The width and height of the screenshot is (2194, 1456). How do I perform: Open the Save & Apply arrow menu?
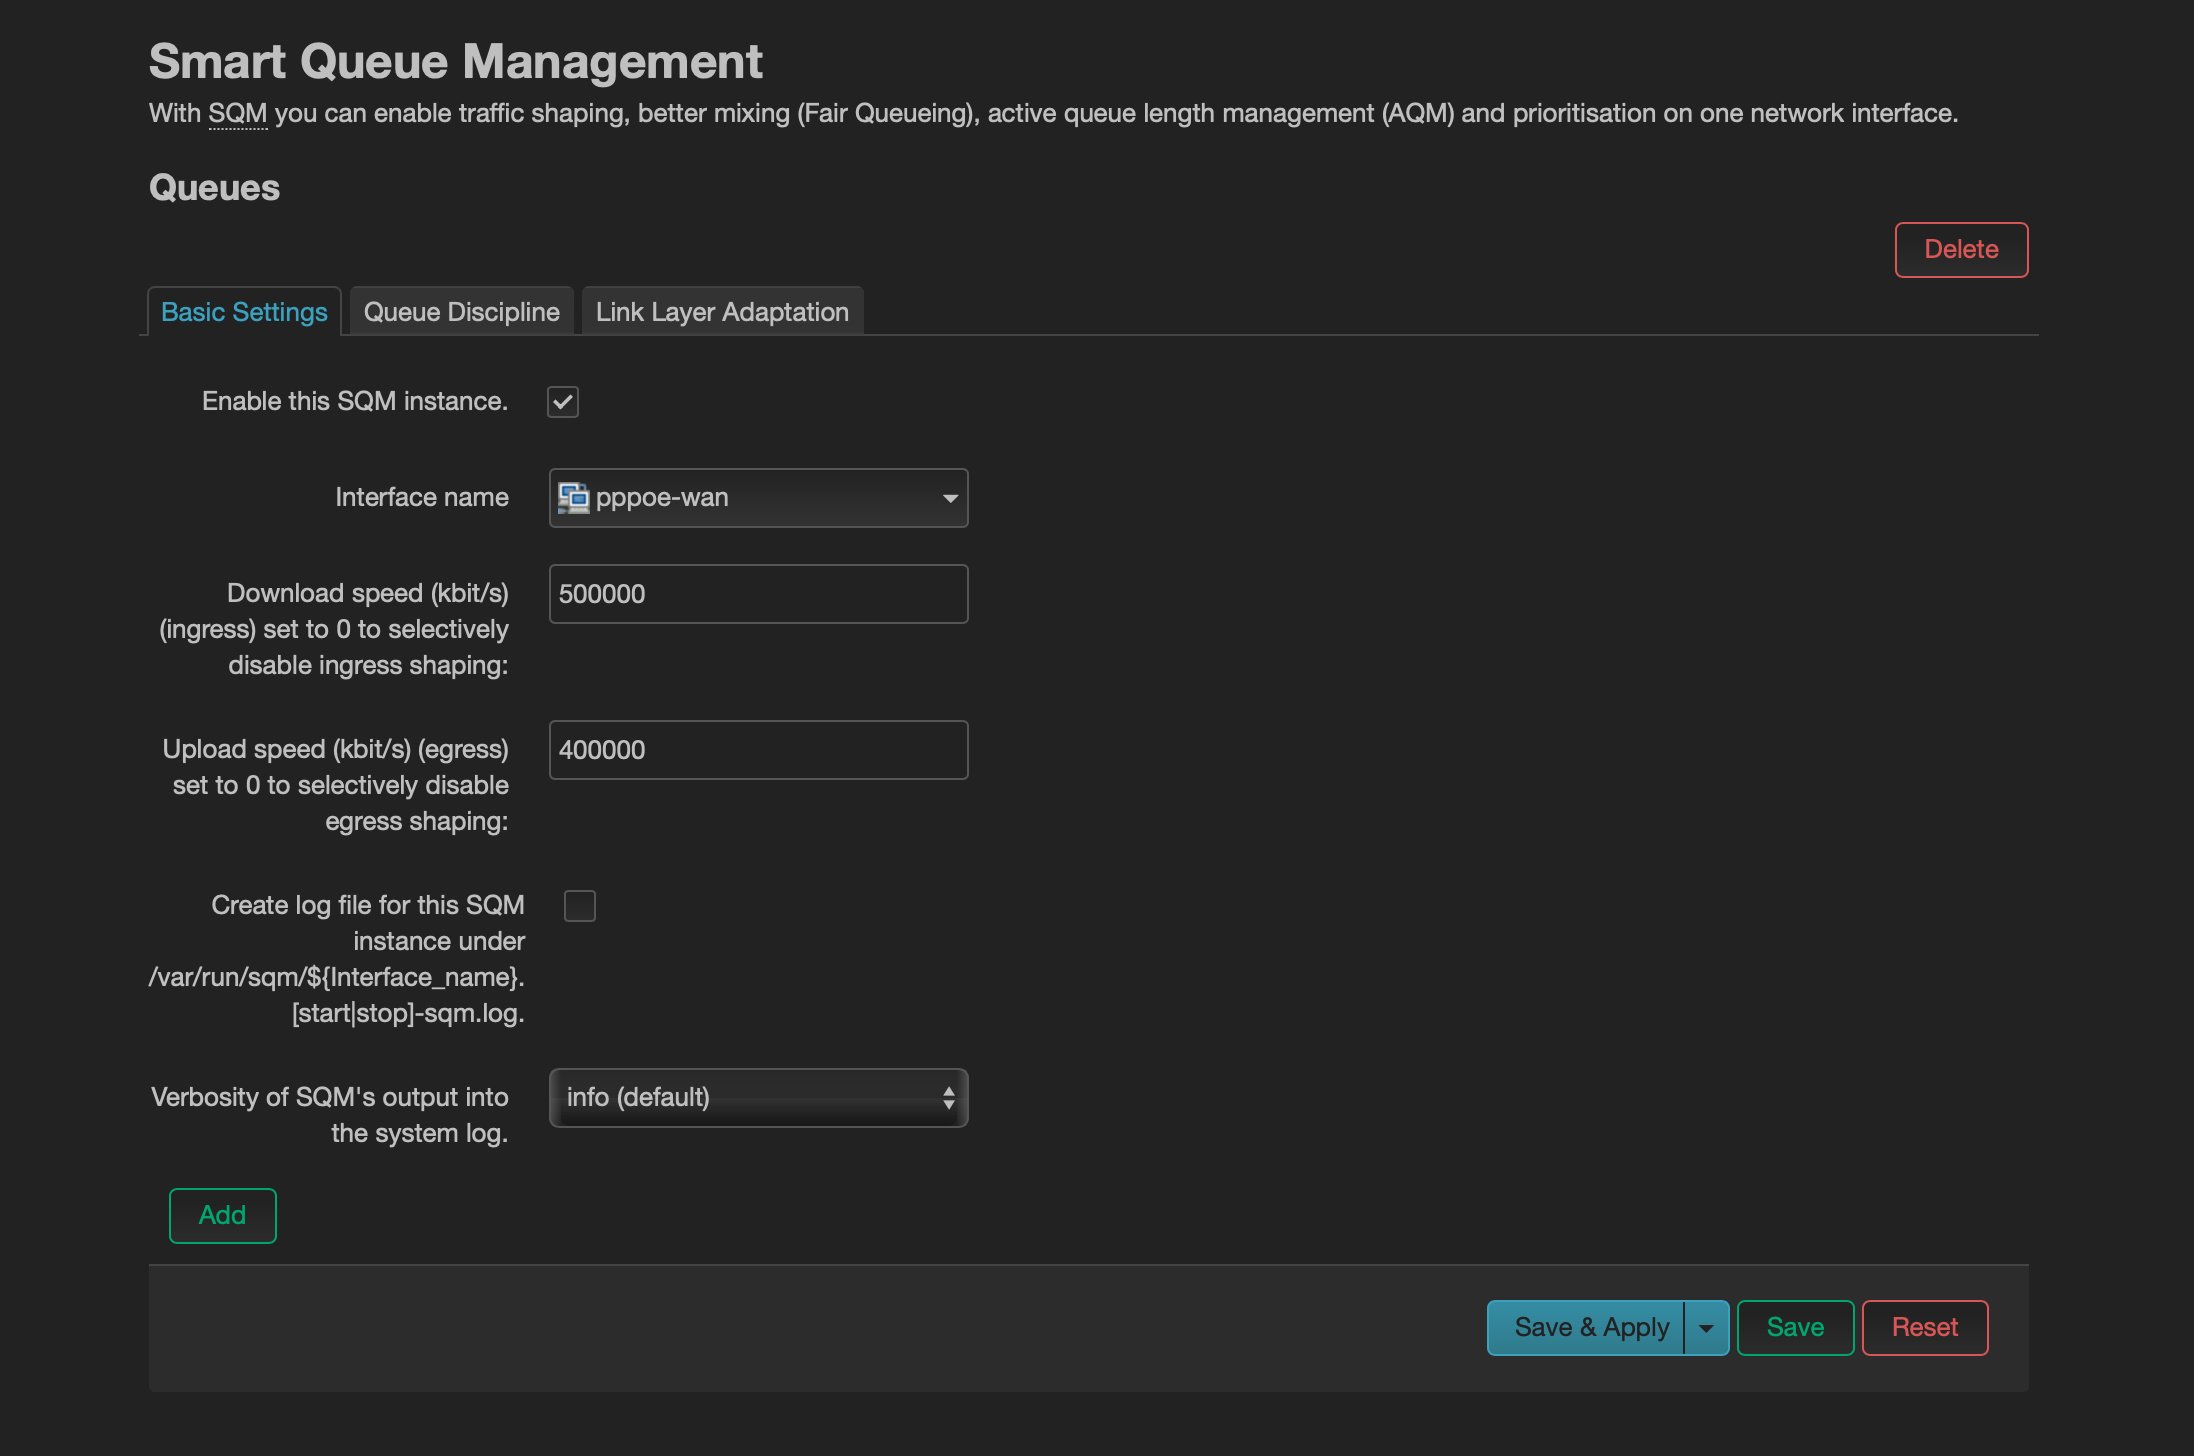pyautogui.click(x=1706, y=1328)
